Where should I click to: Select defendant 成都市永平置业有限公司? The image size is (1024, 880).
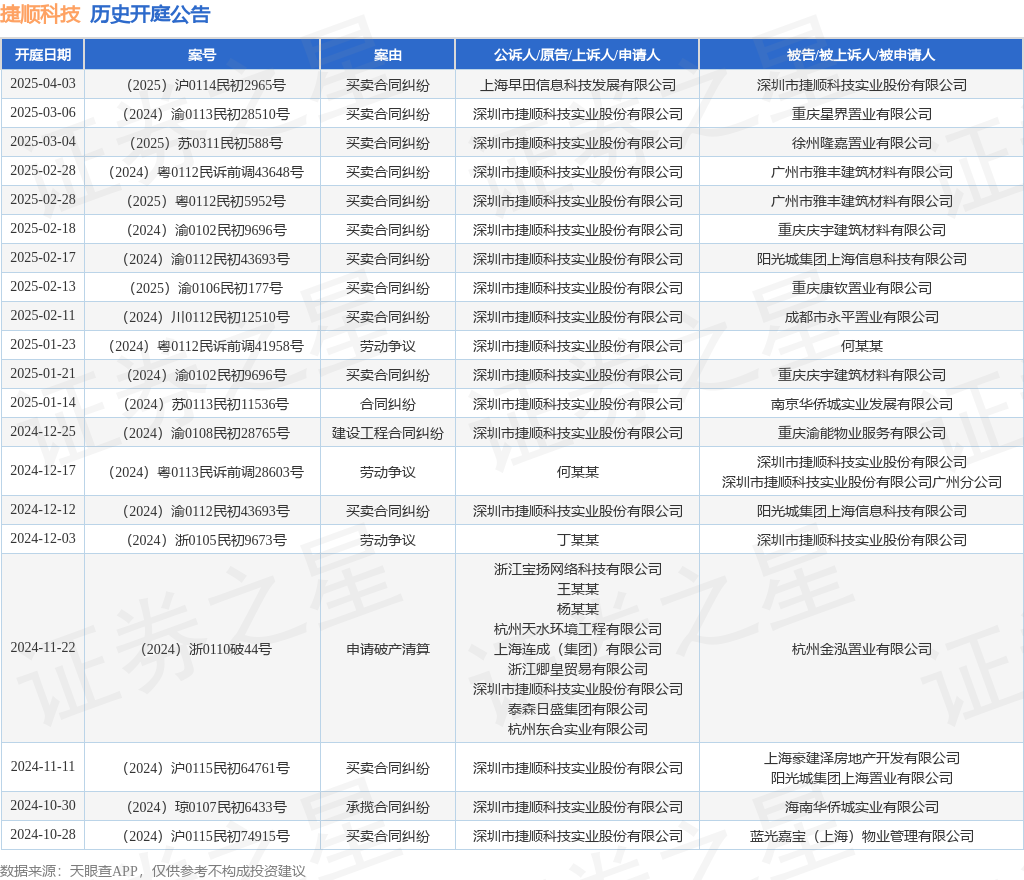tap(861, 317)
